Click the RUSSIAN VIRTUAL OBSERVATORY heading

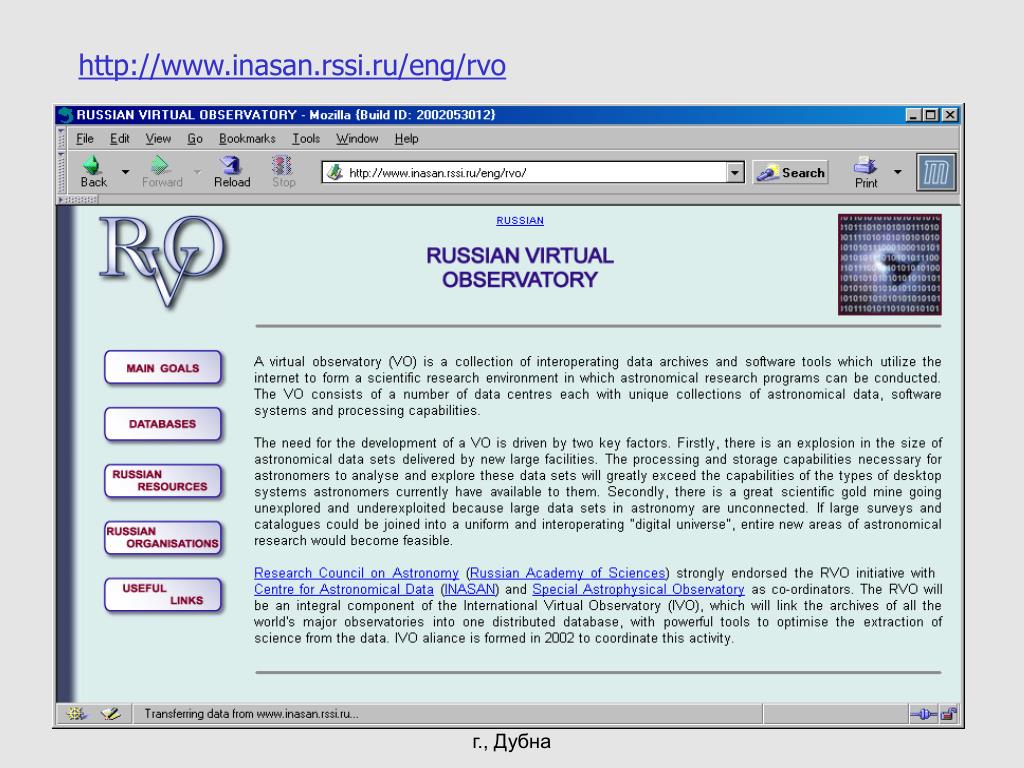520,268
